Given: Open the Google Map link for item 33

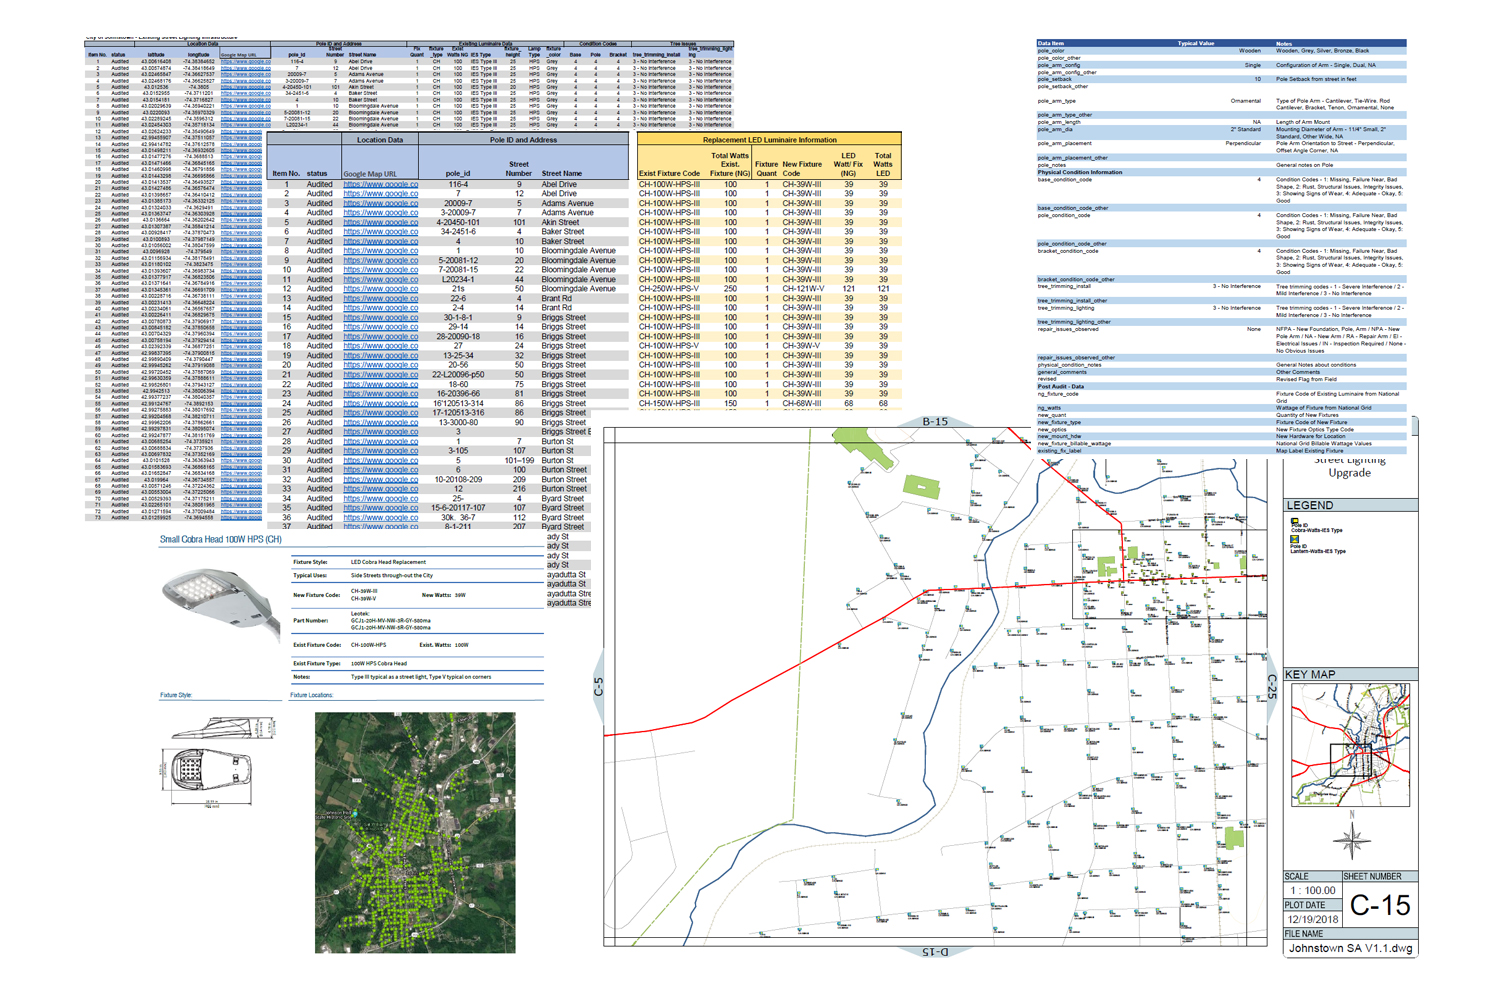Looking at the screenshot, I should tap(381, 489).
